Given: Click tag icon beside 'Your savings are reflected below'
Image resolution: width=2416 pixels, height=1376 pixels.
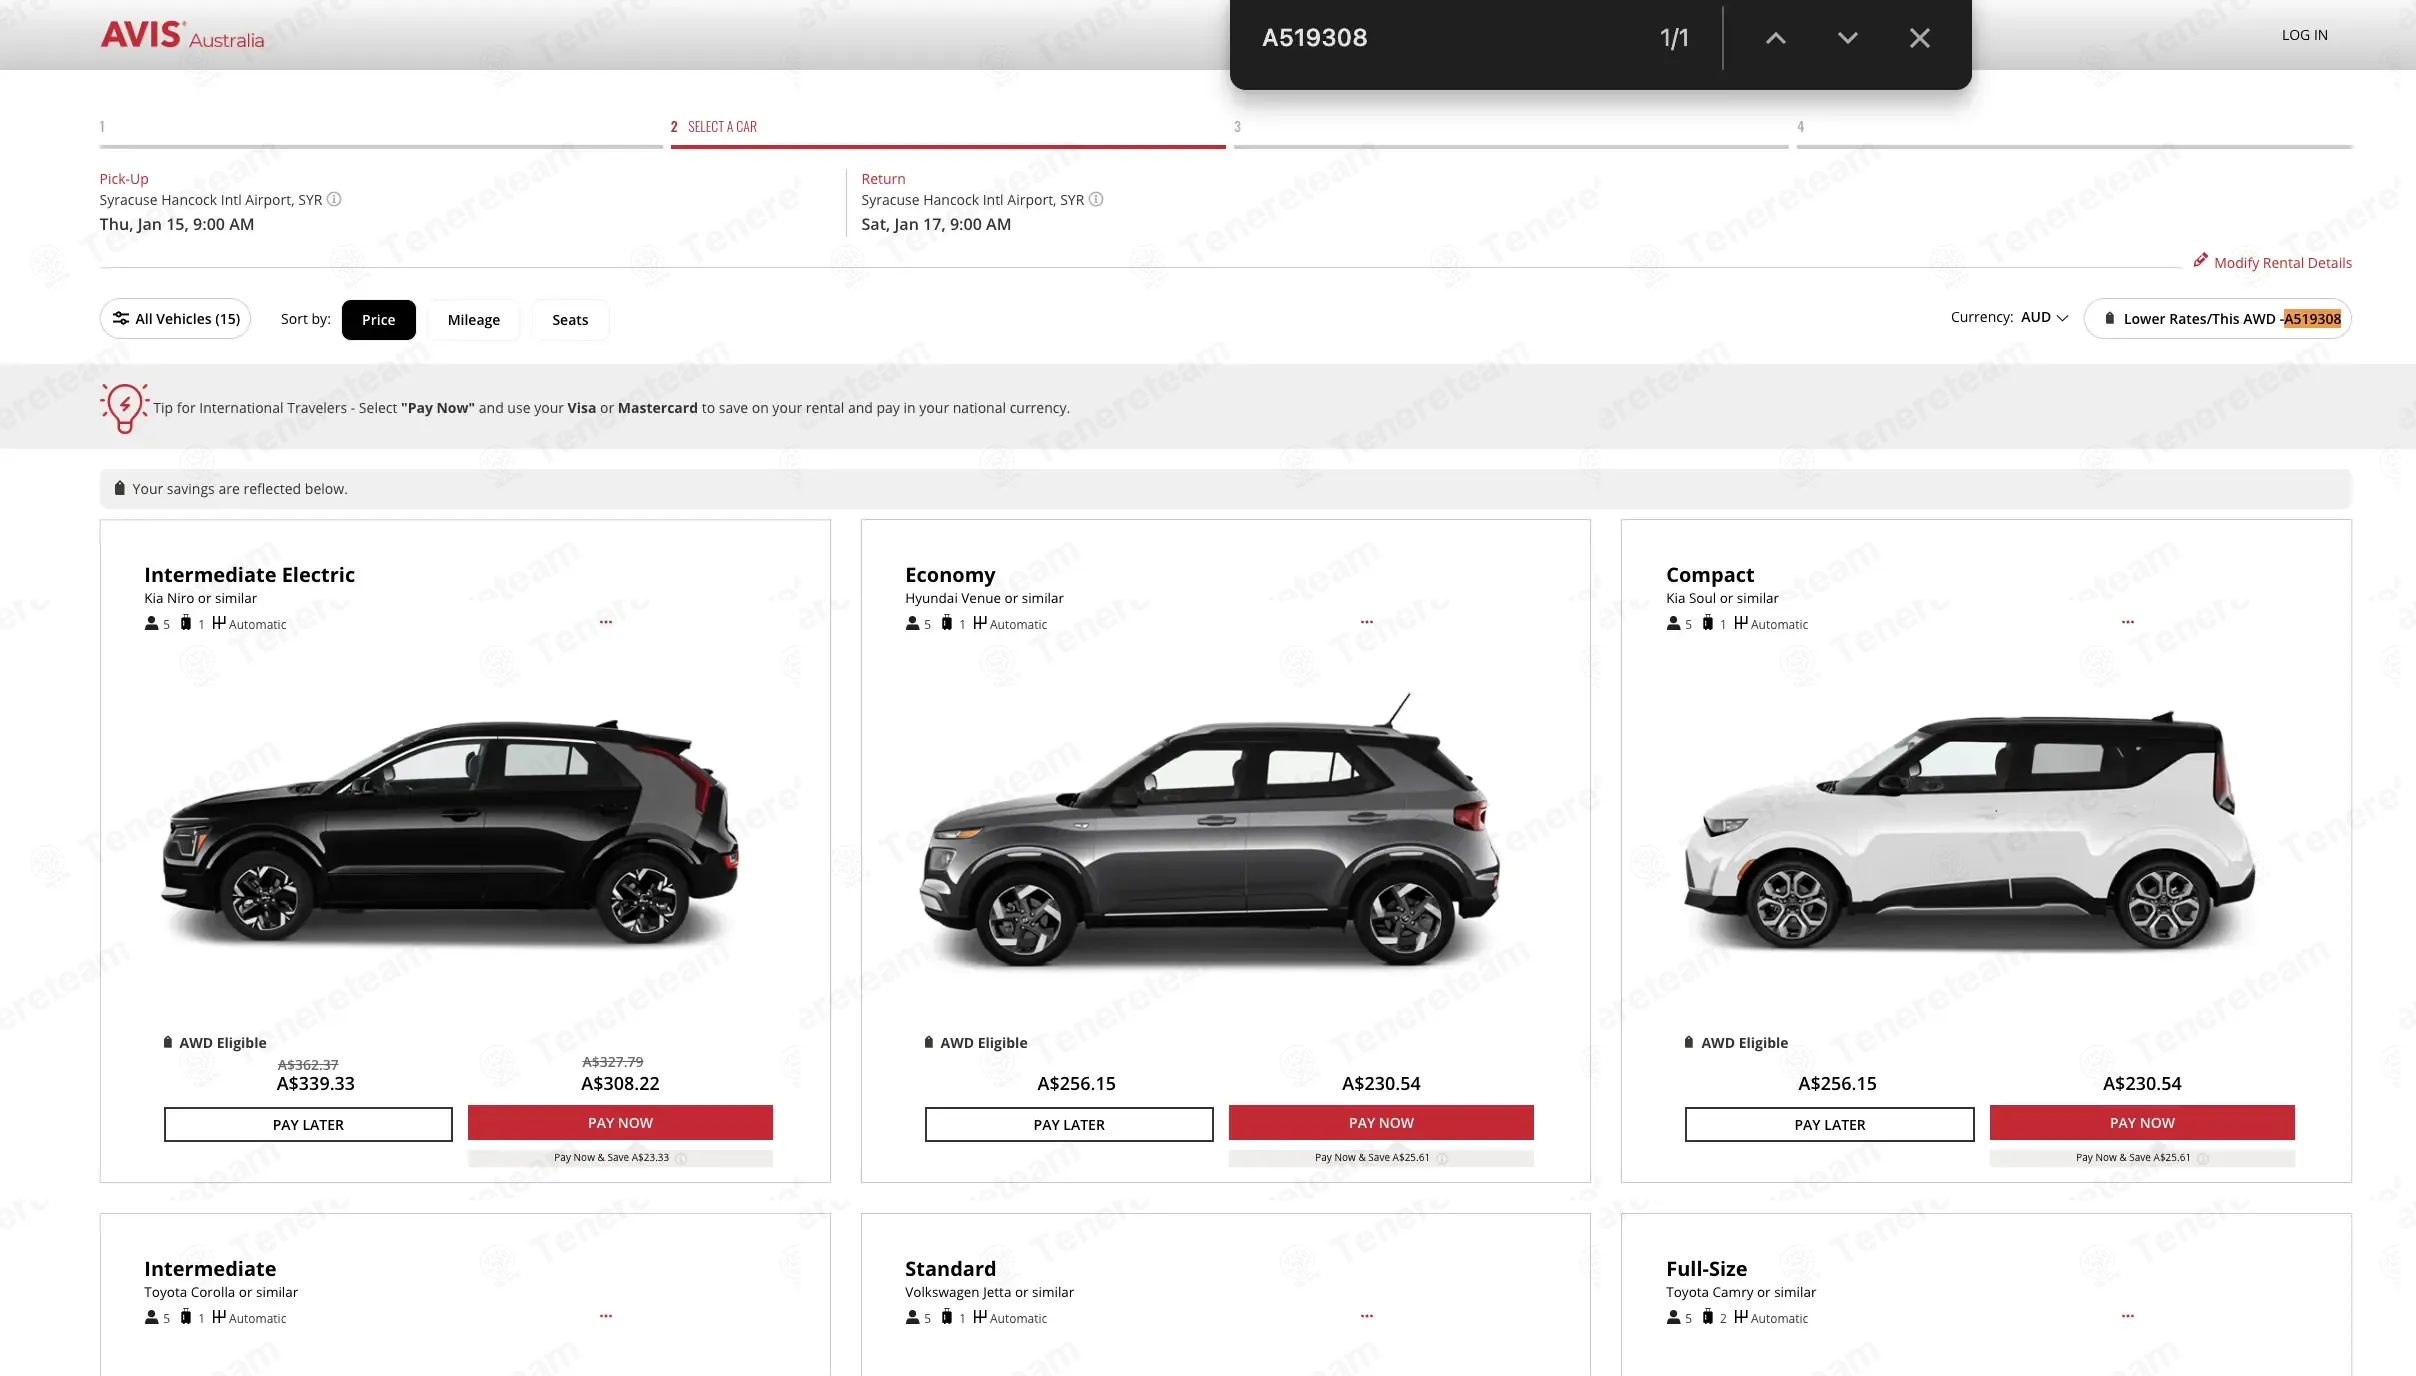Looking at the screenshot, I should click(120, 488).
